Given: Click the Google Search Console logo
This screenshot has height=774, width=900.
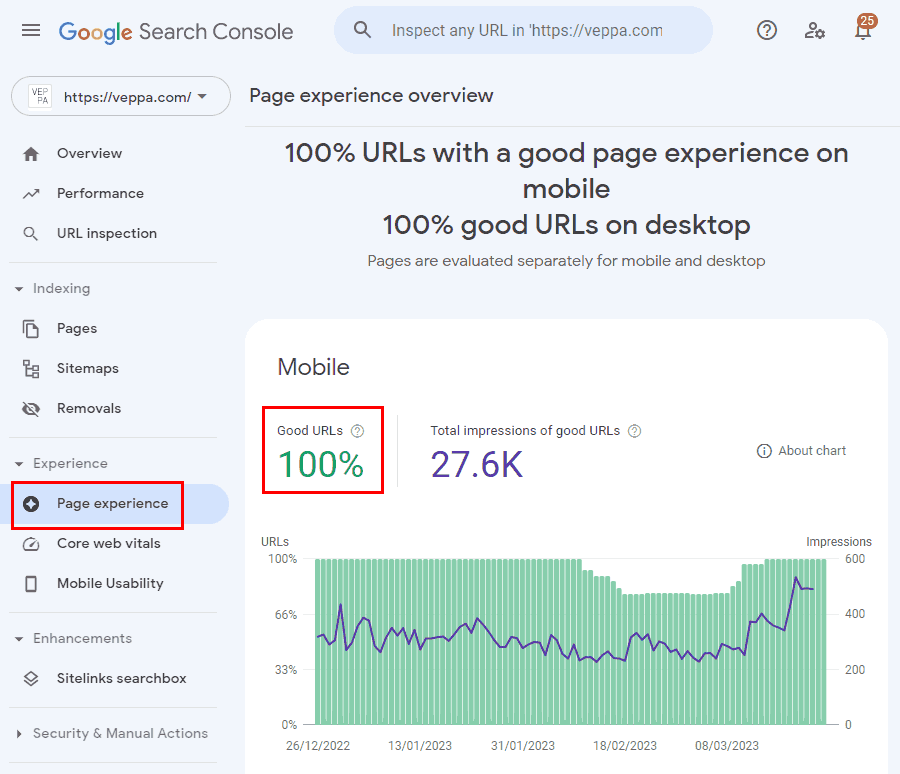Looking at the screenshot, I should click(x=176, y=32).
